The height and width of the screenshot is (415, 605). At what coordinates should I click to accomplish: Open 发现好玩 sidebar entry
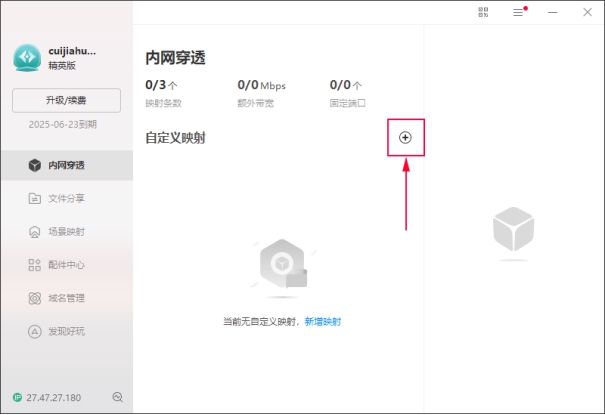[x=66, y=330]
